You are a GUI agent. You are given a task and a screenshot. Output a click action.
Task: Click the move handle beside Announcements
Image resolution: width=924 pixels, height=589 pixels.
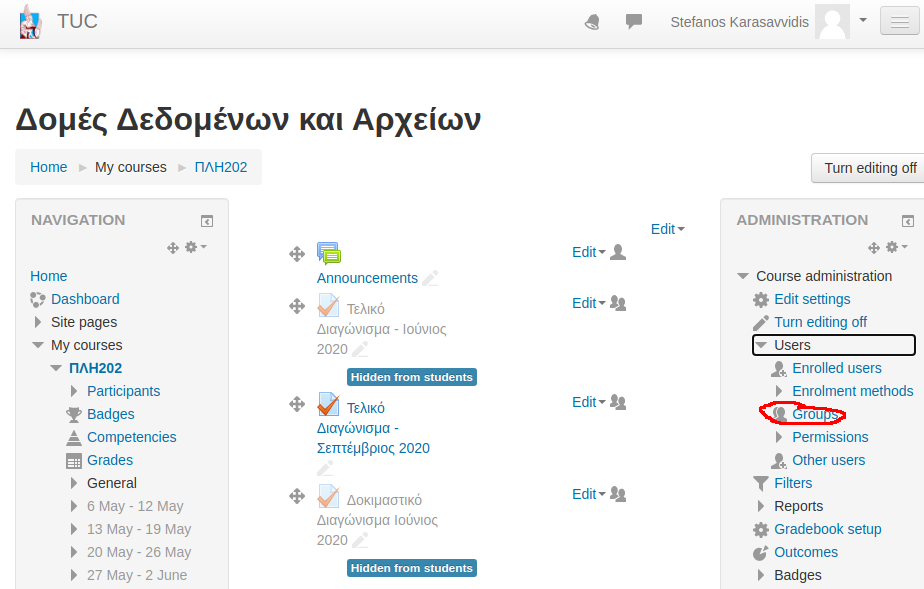click(x=297, y=254)
